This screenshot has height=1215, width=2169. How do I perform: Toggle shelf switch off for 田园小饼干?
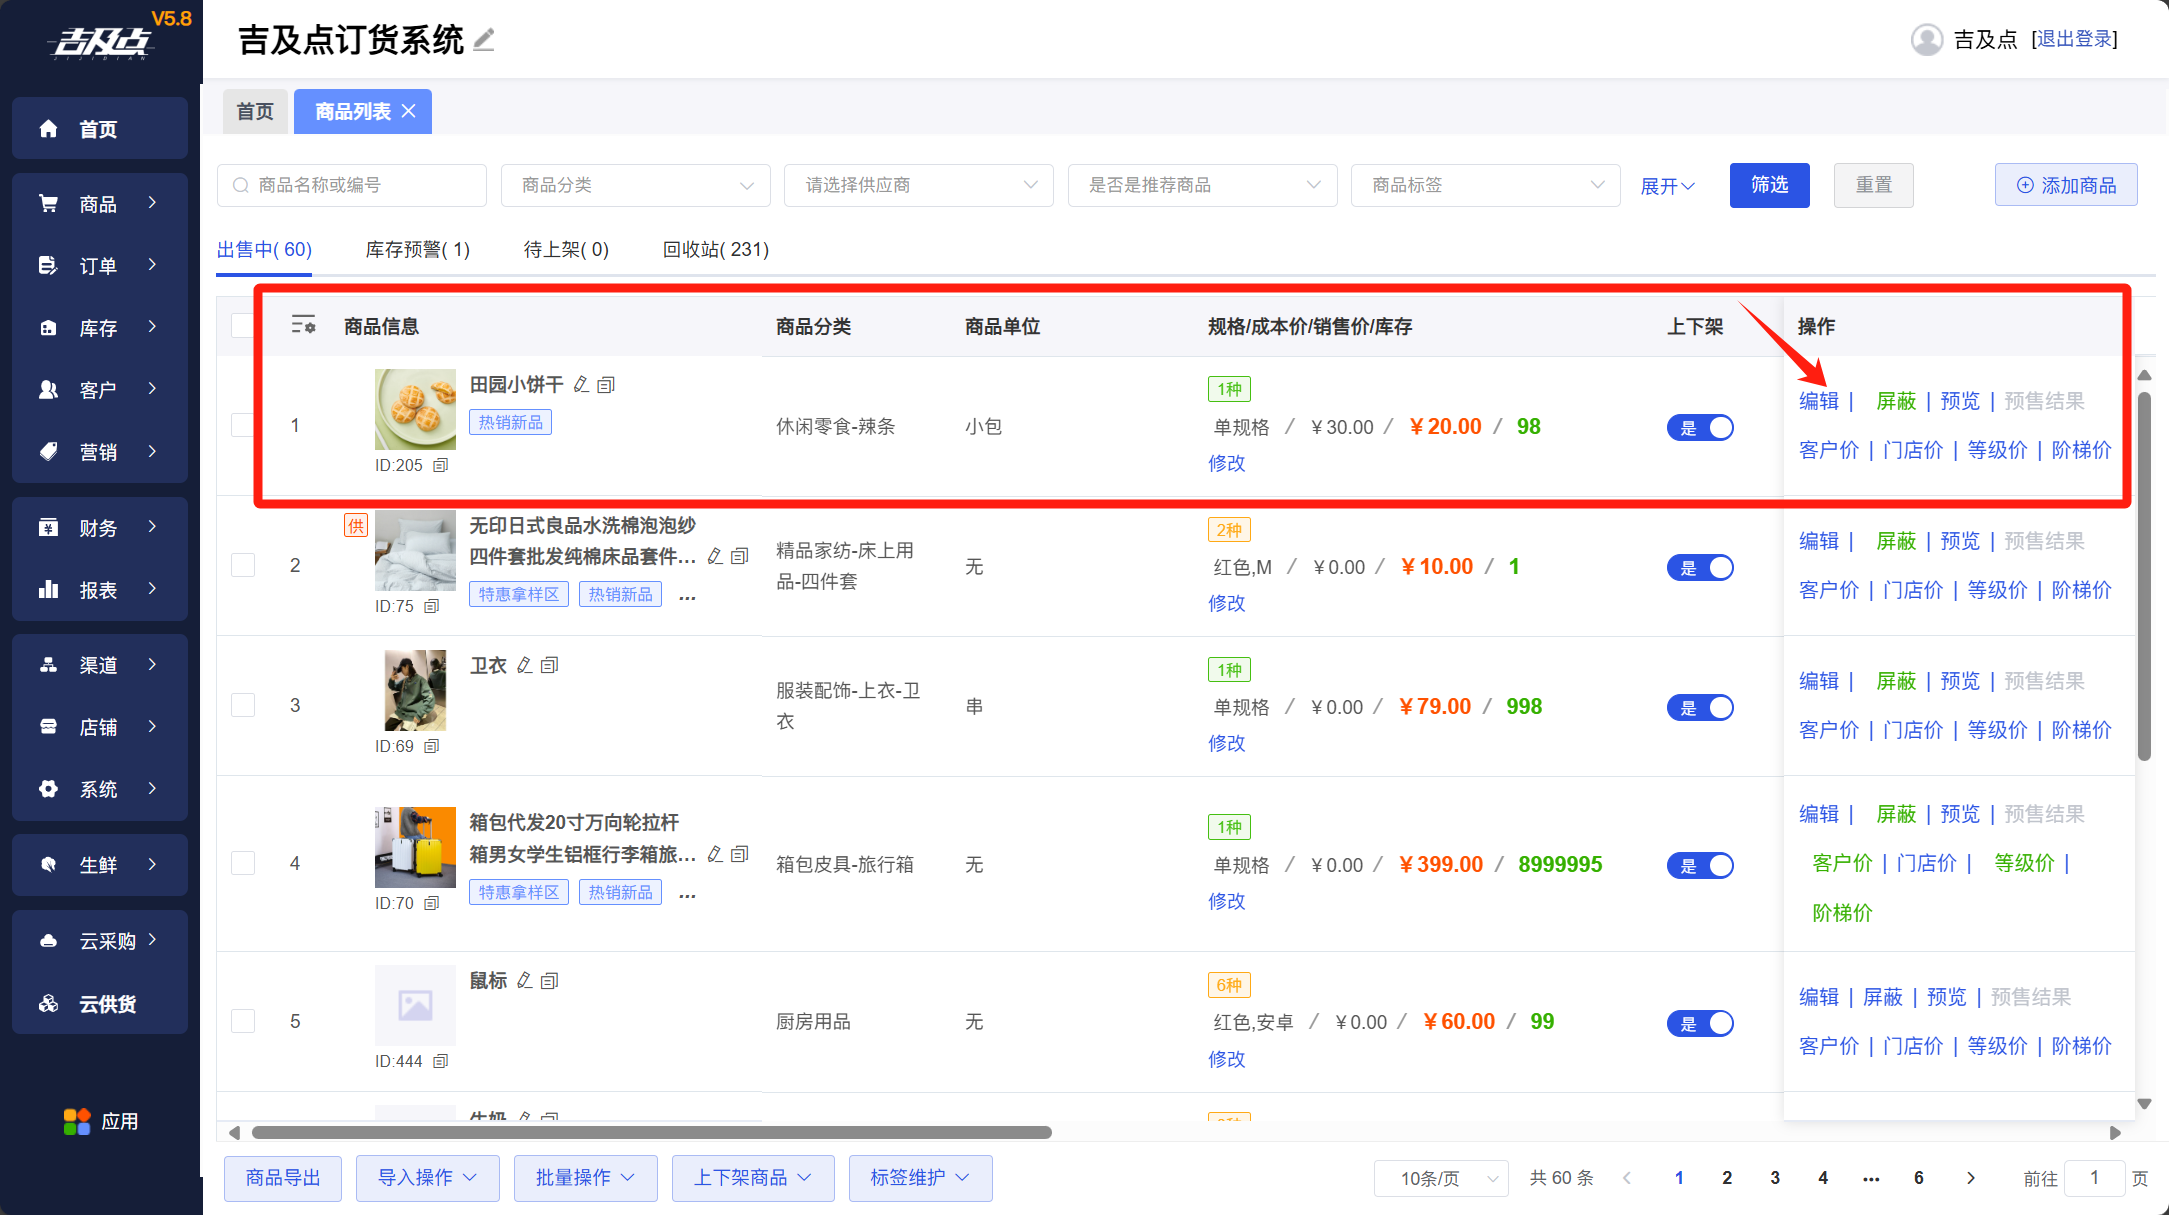[x=1699, y=427]
